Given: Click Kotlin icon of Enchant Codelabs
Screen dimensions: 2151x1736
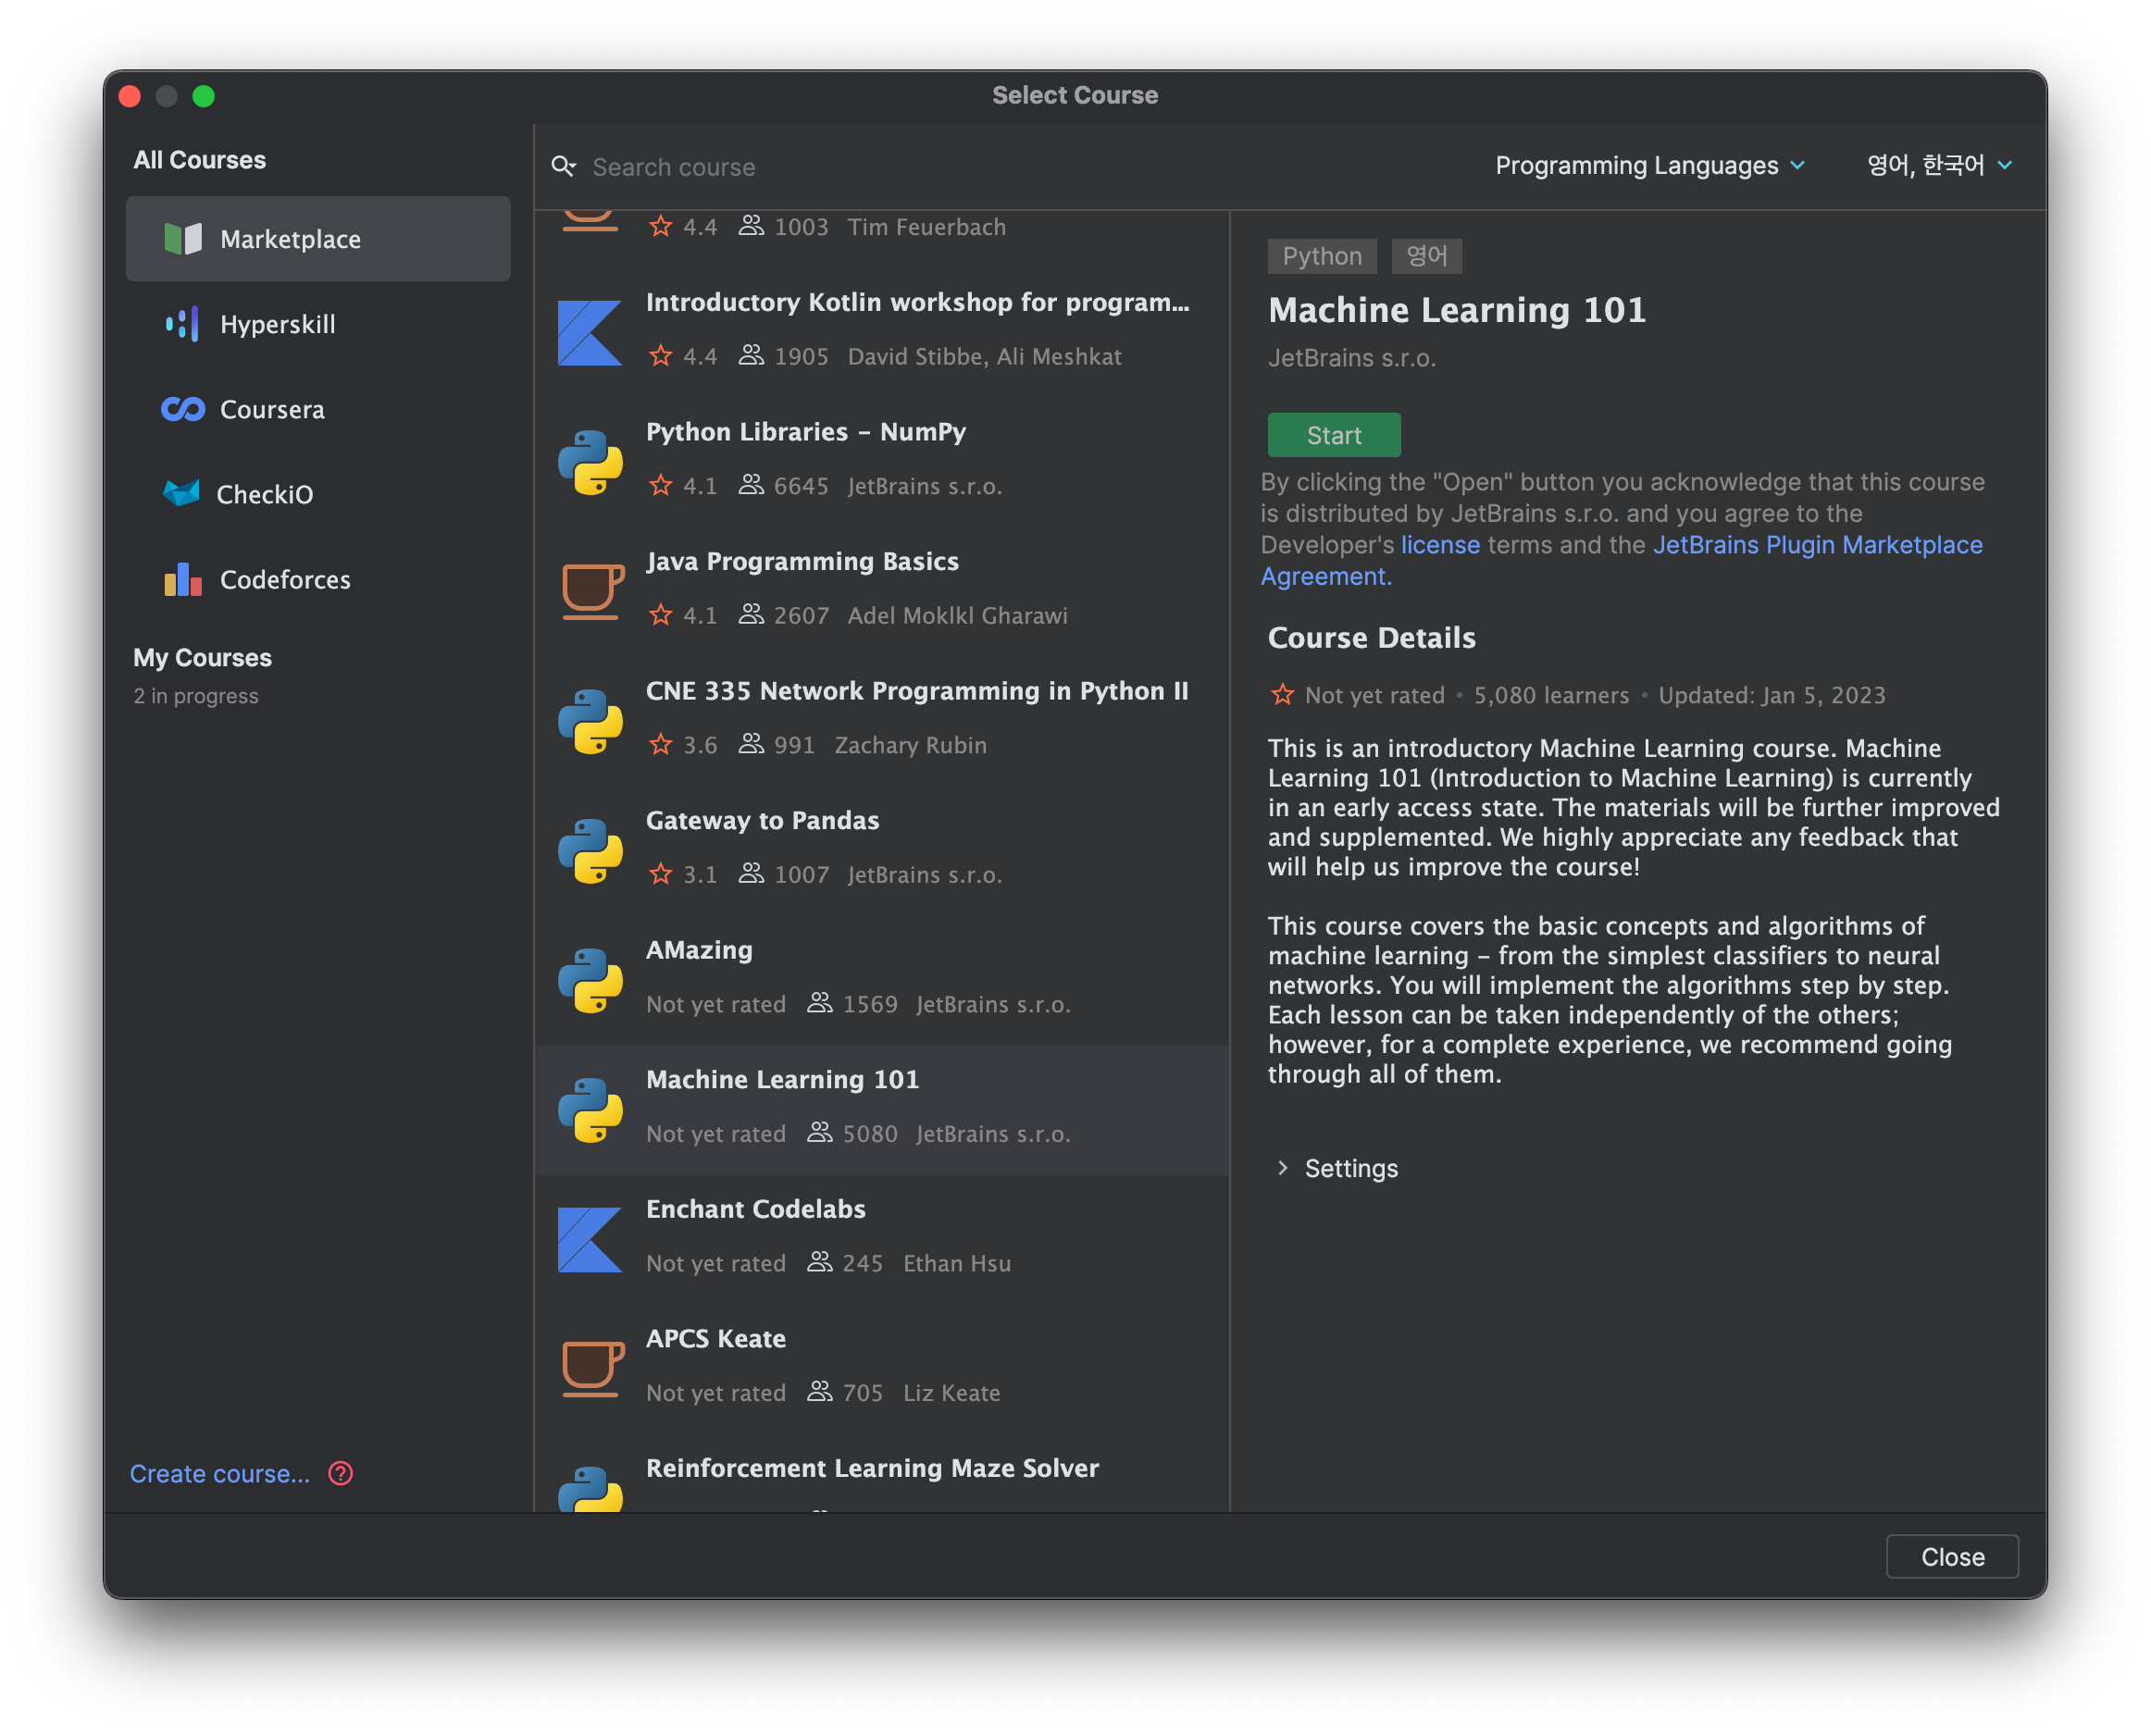Looking at the screenshot, I should pos(589,1239).
